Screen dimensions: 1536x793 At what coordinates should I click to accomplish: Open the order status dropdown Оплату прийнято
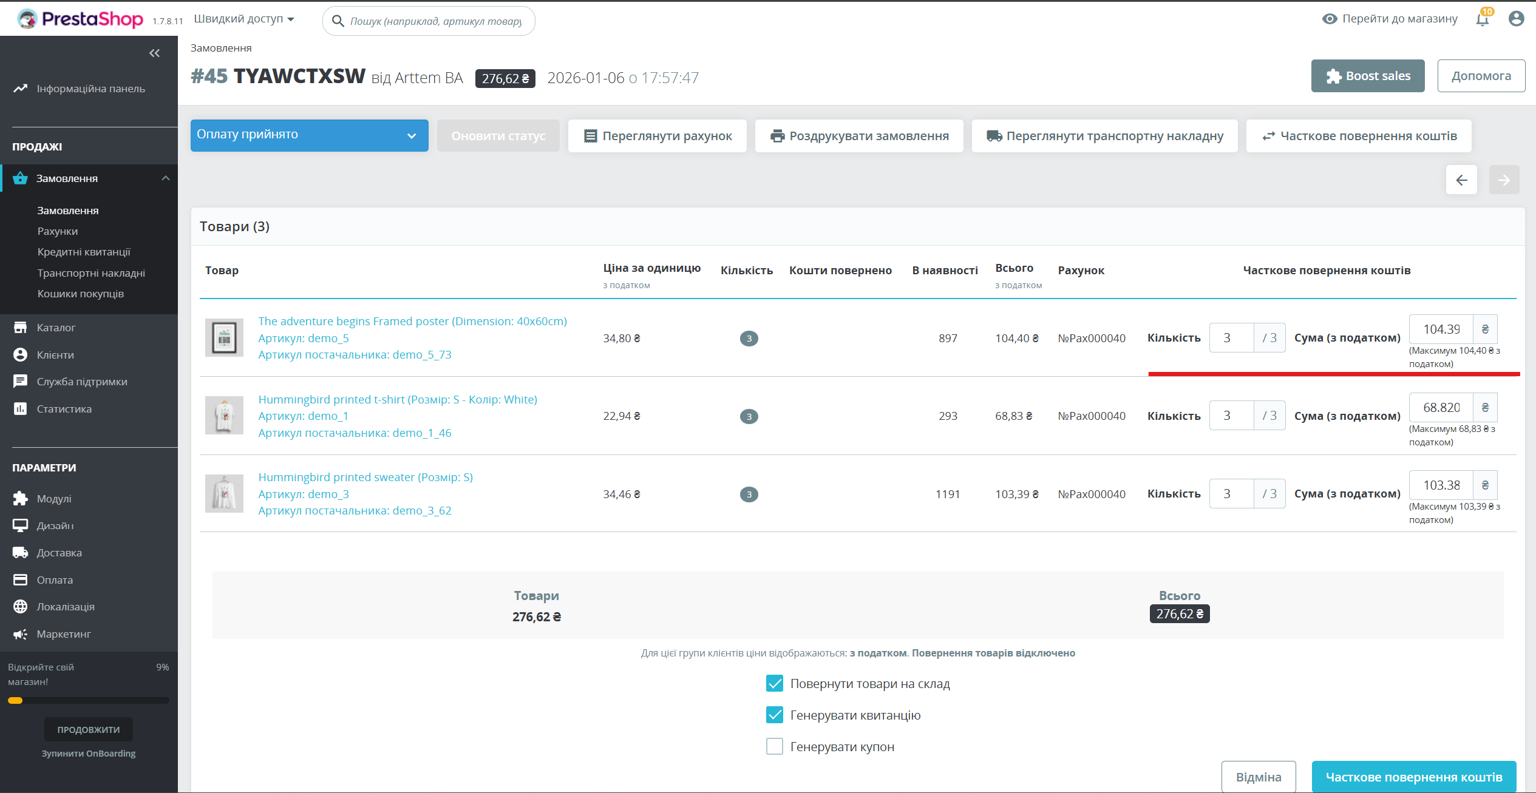[309, 135]
